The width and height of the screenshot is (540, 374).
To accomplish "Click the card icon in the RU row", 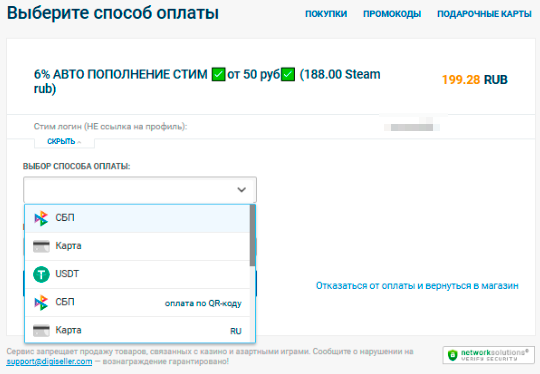I will click(41, 331).
